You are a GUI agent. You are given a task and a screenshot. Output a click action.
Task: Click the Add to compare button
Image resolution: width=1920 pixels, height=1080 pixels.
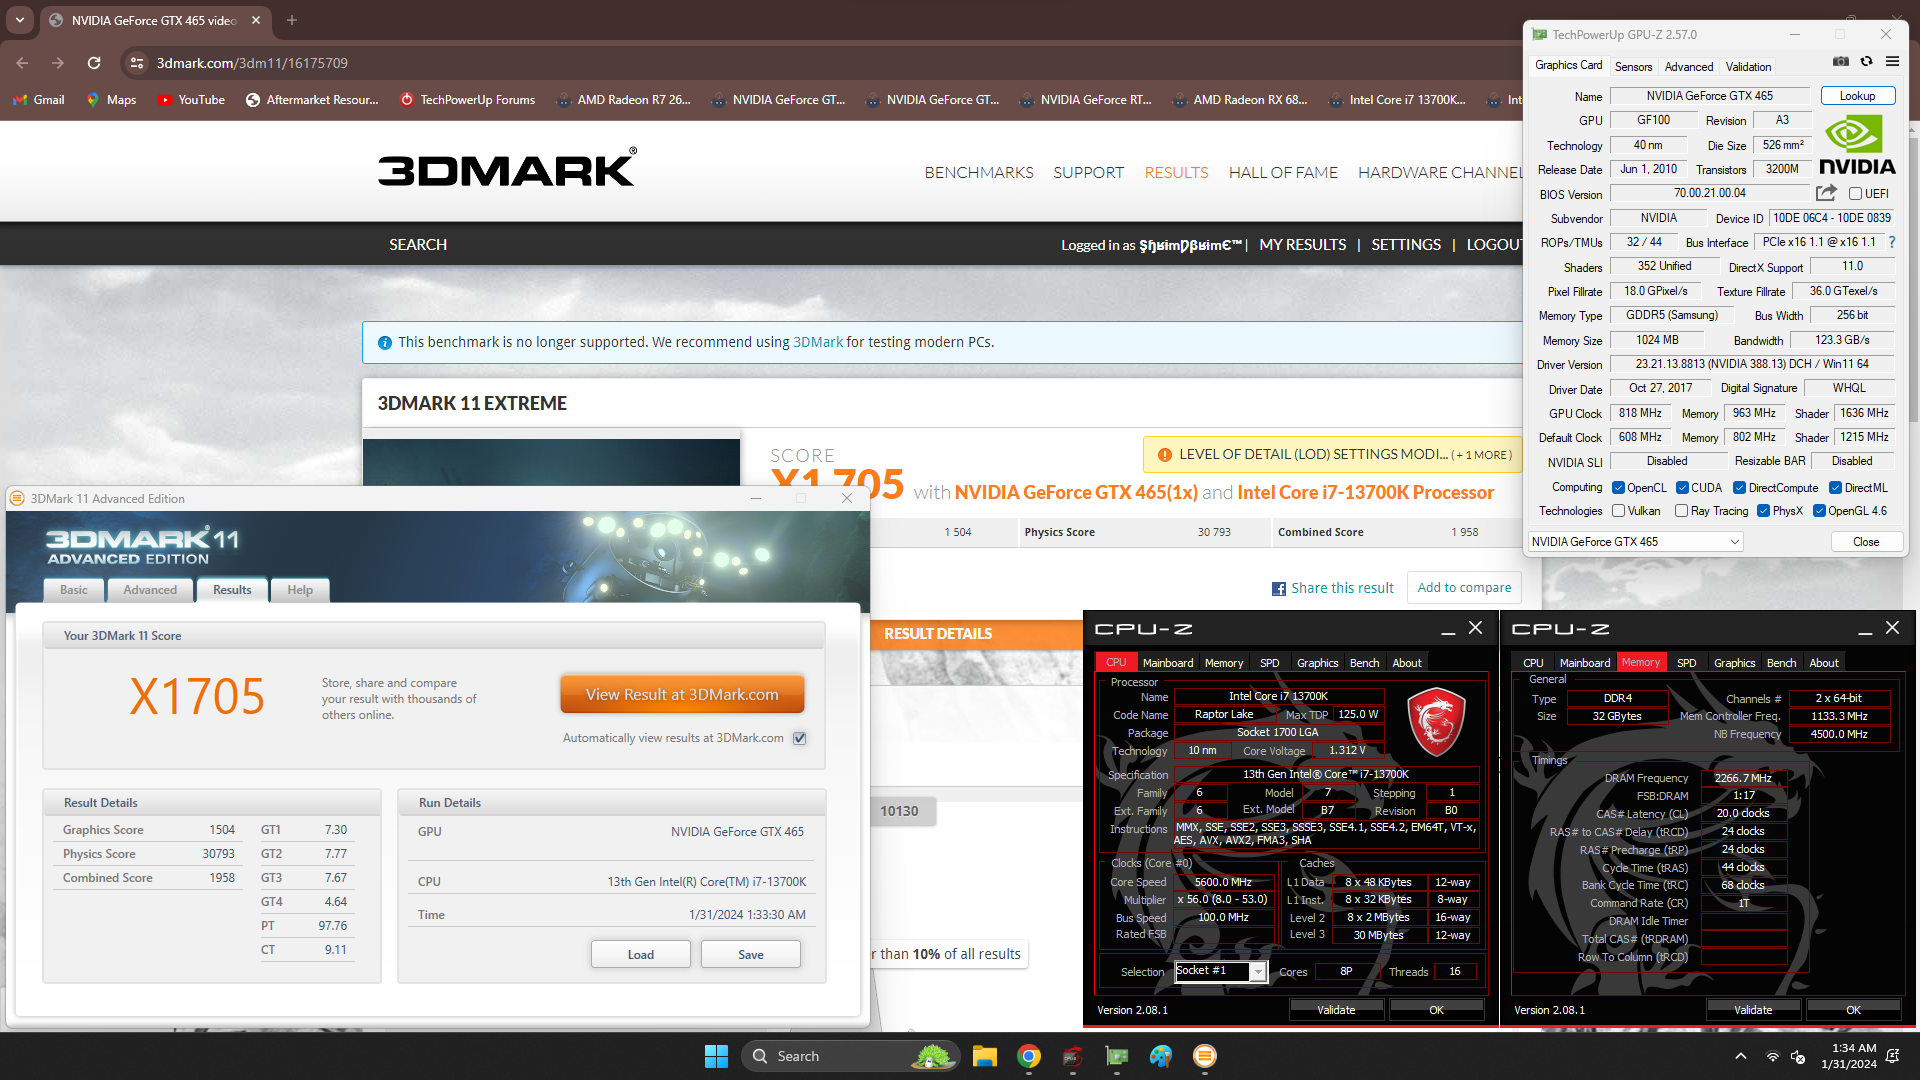click(x=1464, y=588)
